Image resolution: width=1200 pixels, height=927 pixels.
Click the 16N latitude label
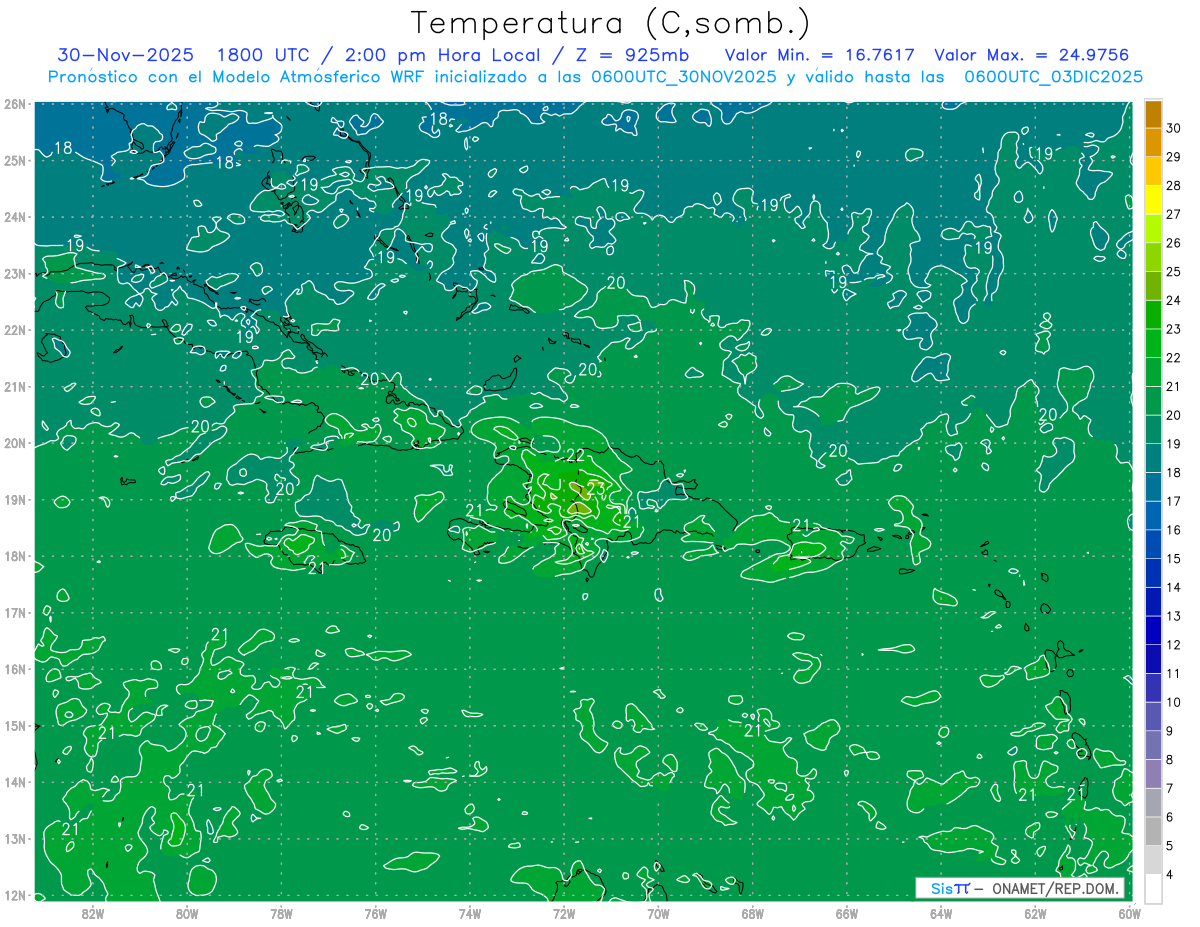coord(15,669)
